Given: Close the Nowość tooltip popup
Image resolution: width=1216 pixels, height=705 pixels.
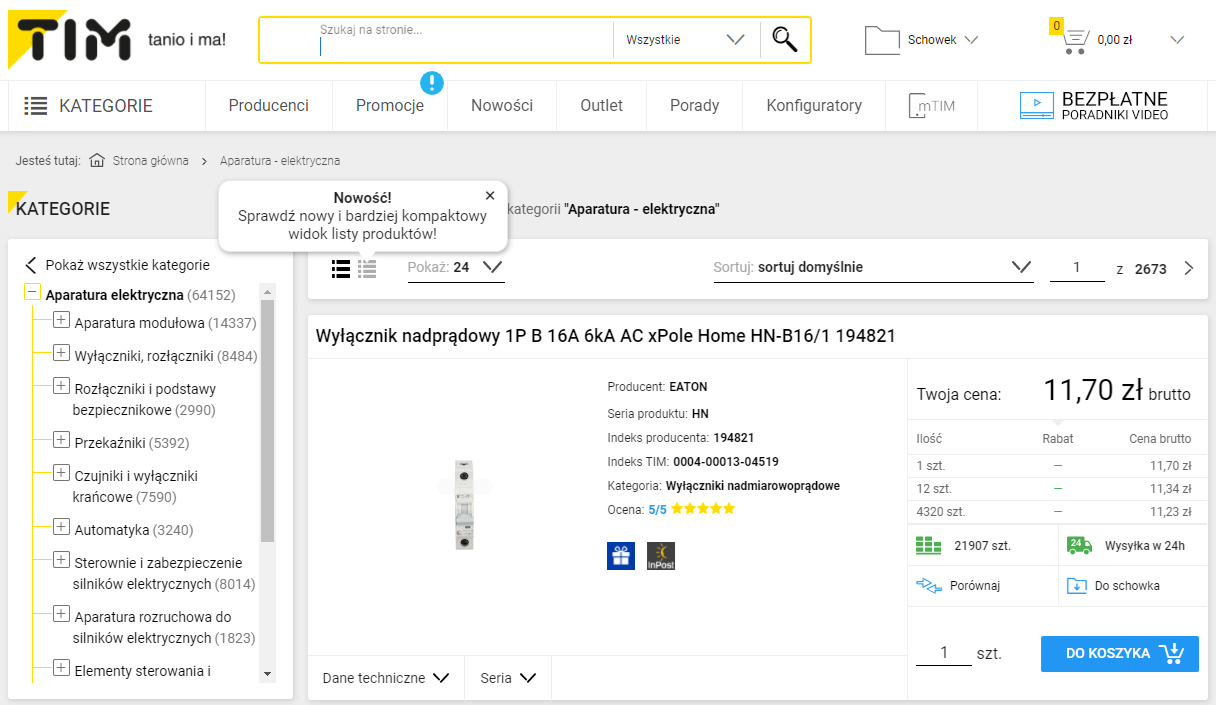Looking at the screenshot, I should [490, 196].
